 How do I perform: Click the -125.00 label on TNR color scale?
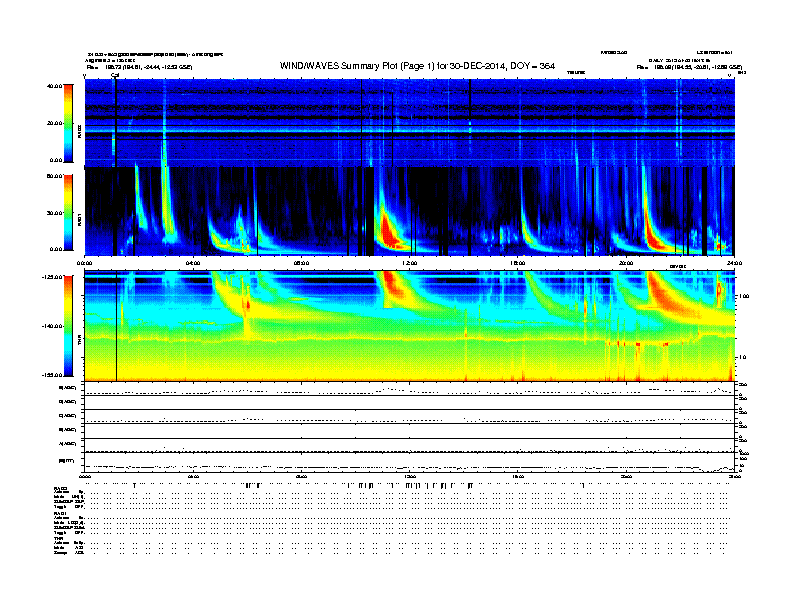(53, 277)
